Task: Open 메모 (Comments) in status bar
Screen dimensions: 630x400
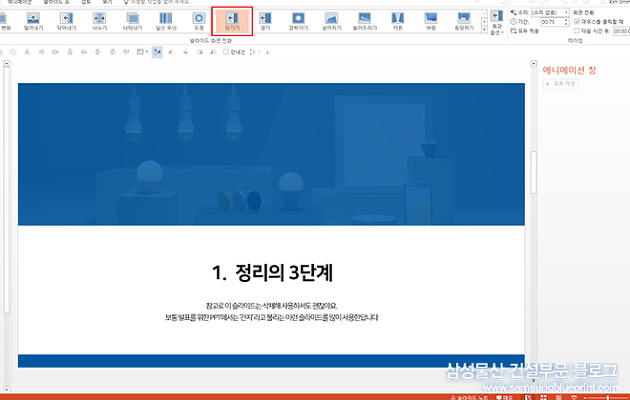Action: [x=505, y=398]
